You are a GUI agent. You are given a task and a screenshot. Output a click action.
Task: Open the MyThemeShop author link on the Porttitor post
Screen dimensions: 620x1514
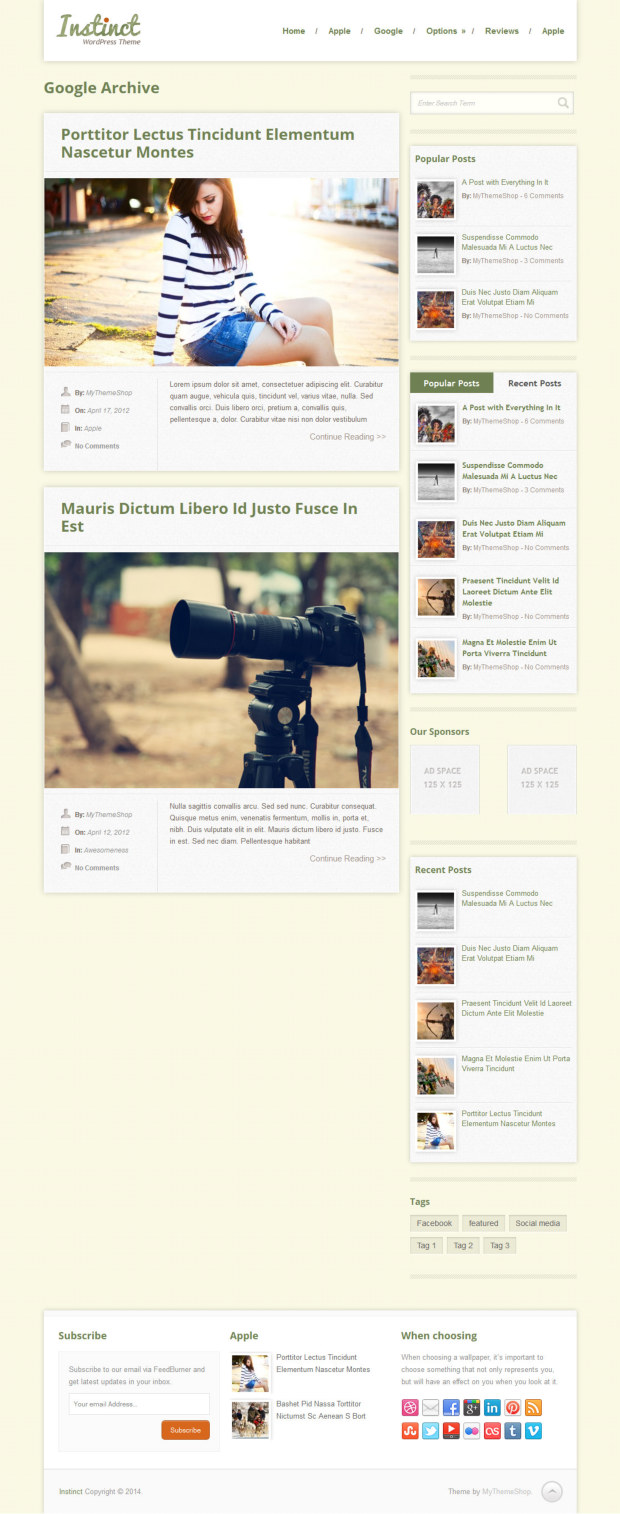point(109,393)
